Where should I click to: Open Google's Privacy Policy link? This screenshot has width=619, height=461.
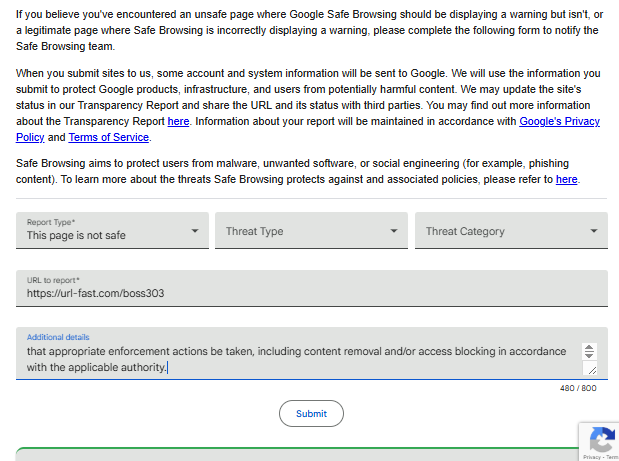tap(559, 121)
